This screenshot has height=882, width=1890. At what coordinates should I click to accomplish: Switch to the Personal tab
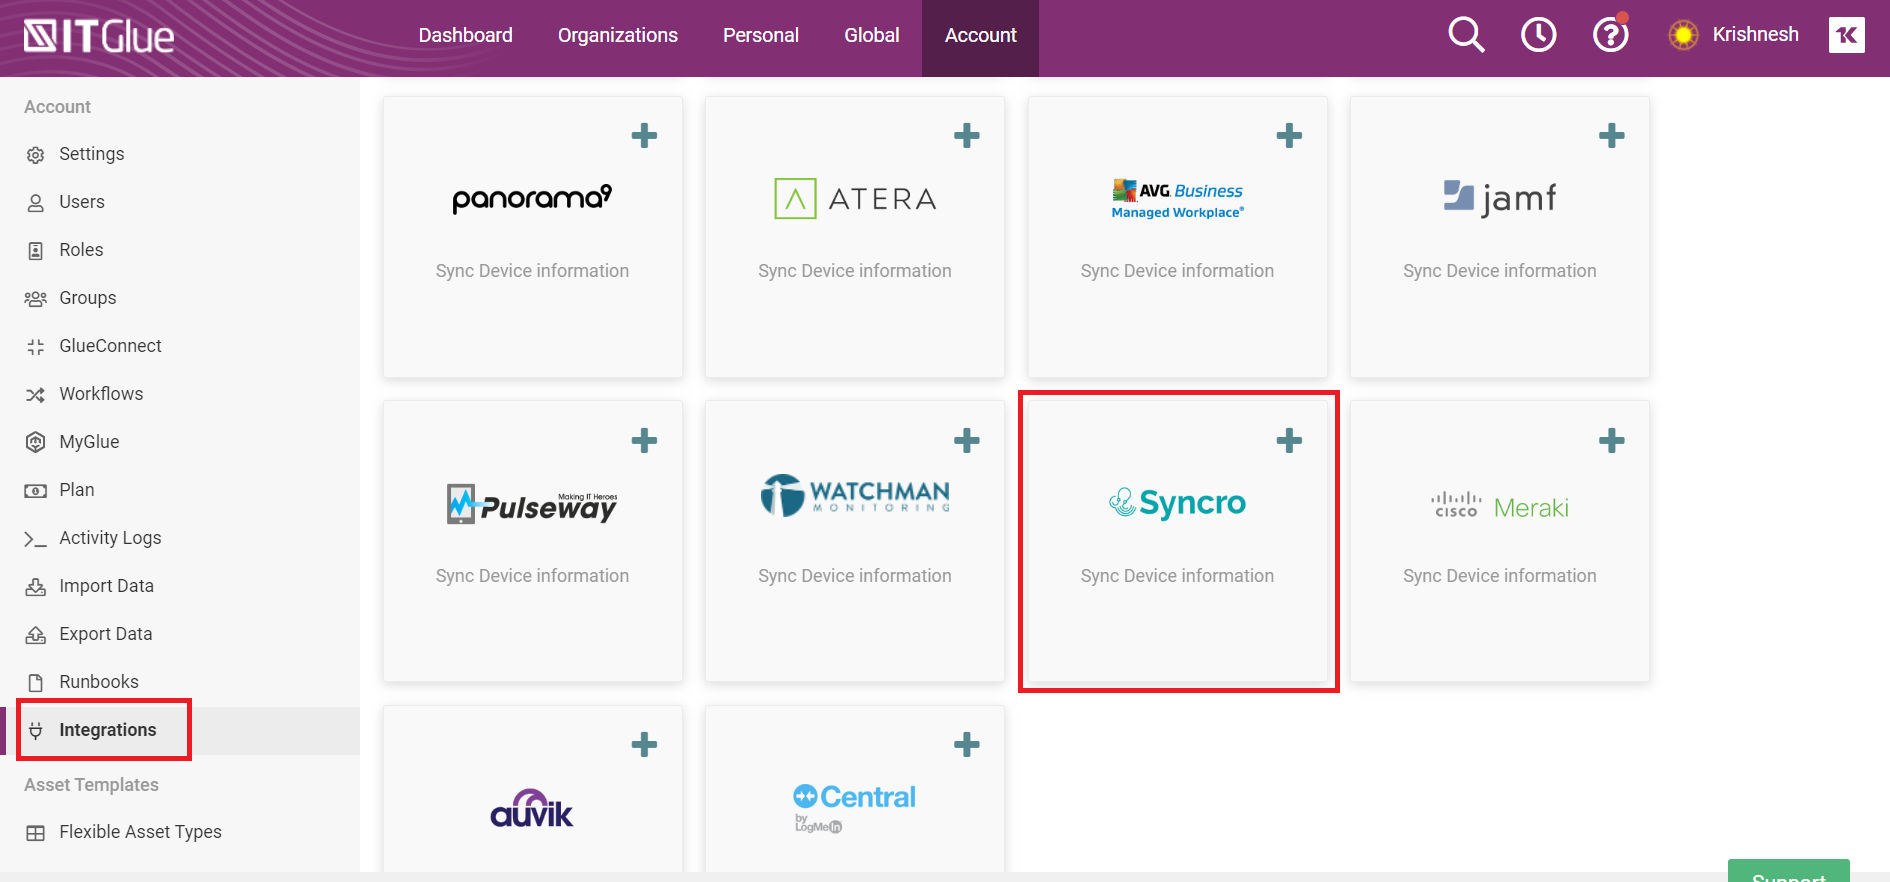761,35
